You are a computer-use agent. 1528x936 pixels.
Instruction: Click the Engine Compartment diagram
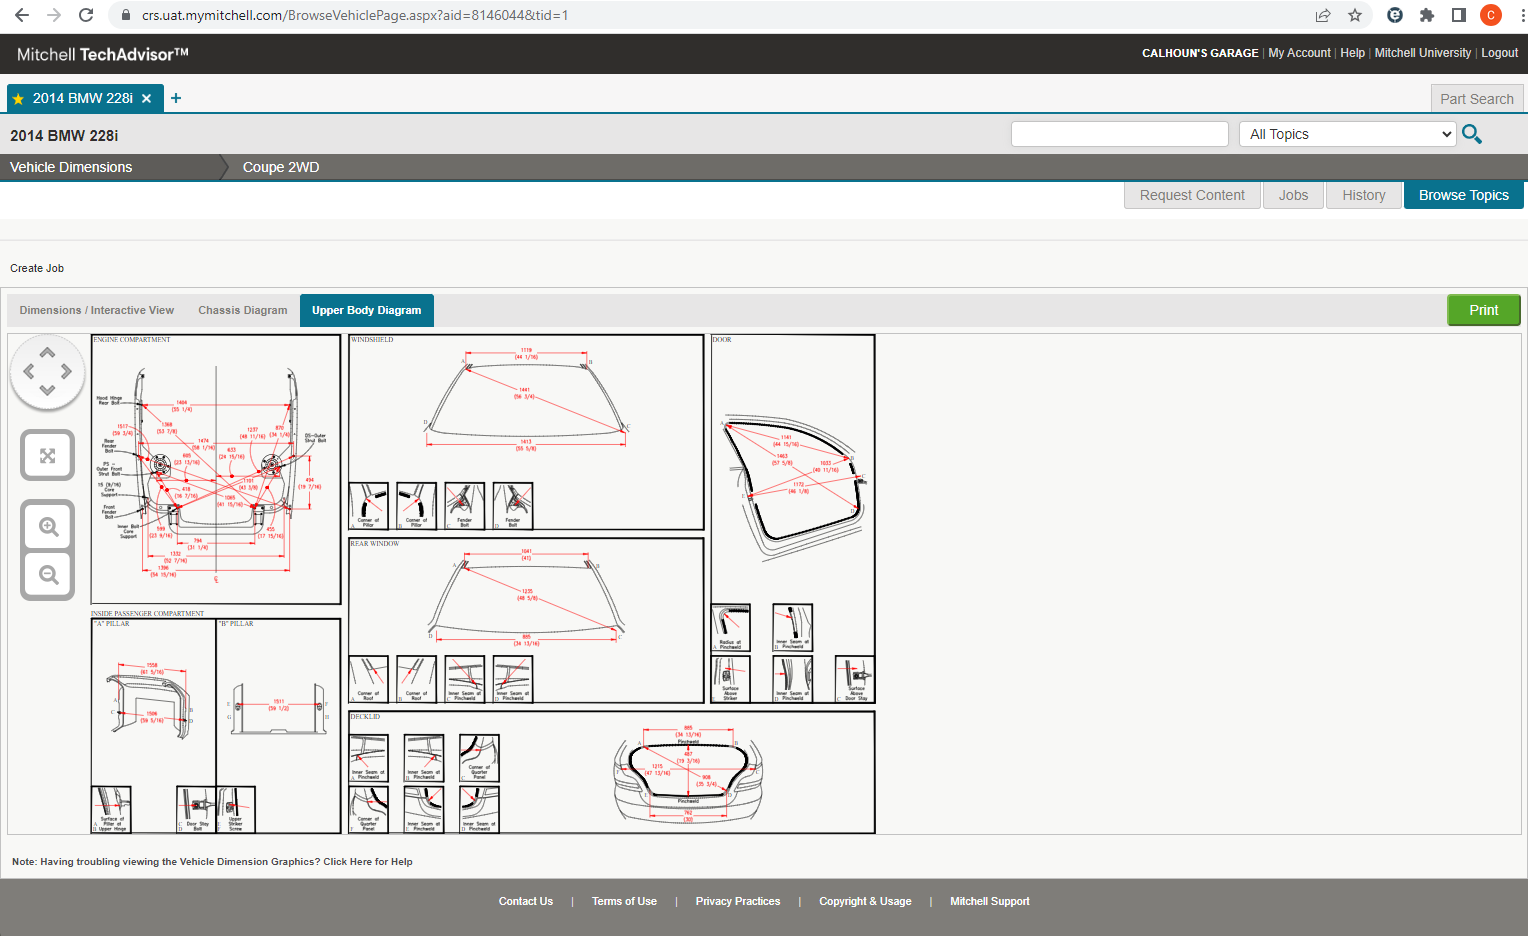click(216, 469)
